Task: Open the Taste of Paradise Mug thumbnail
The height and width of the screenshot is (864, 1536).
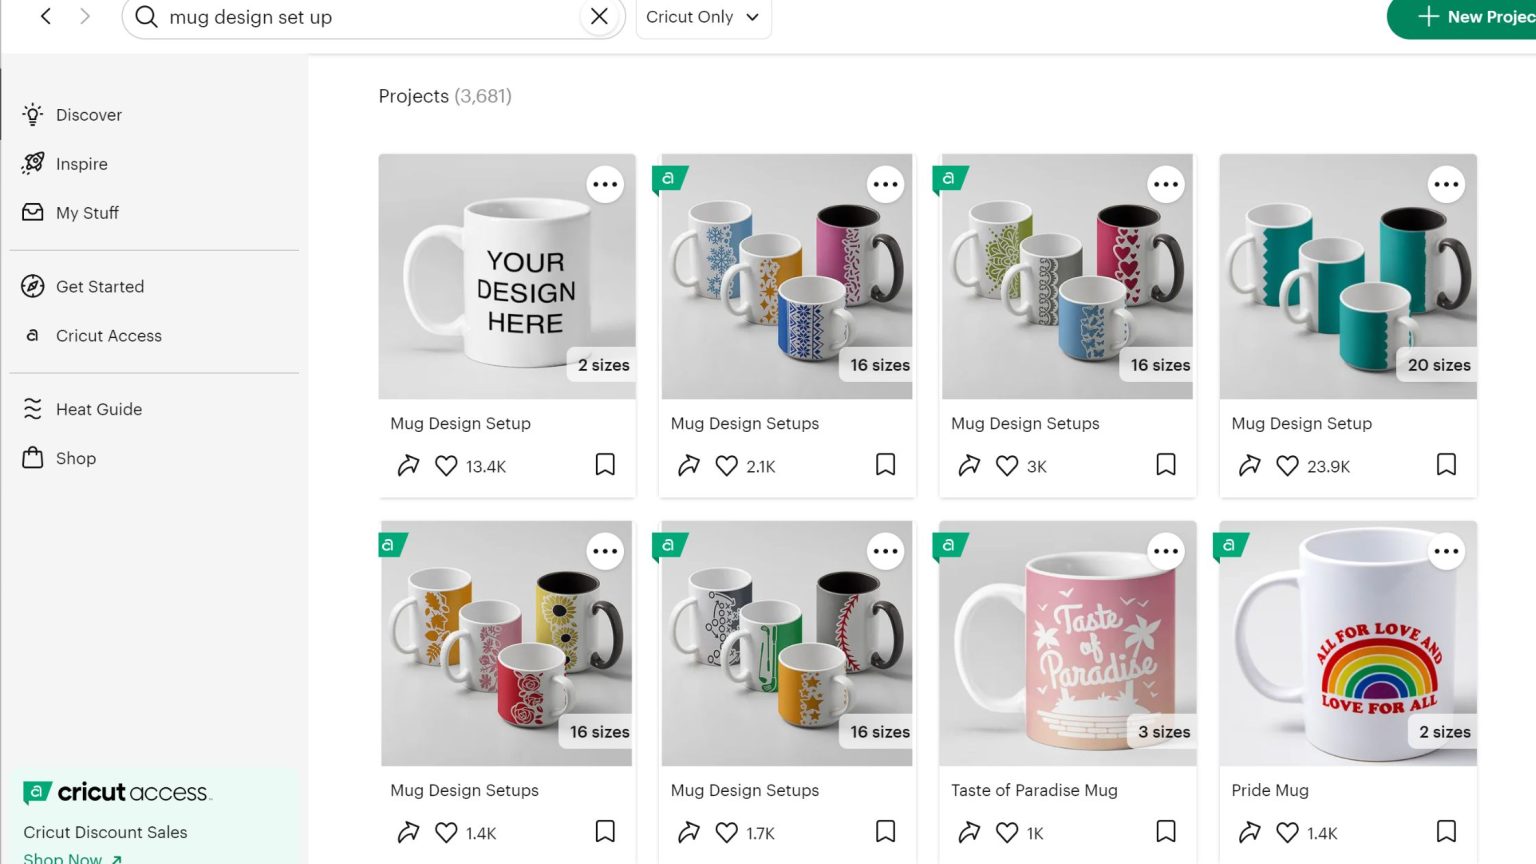Action: click(1066, 643)
